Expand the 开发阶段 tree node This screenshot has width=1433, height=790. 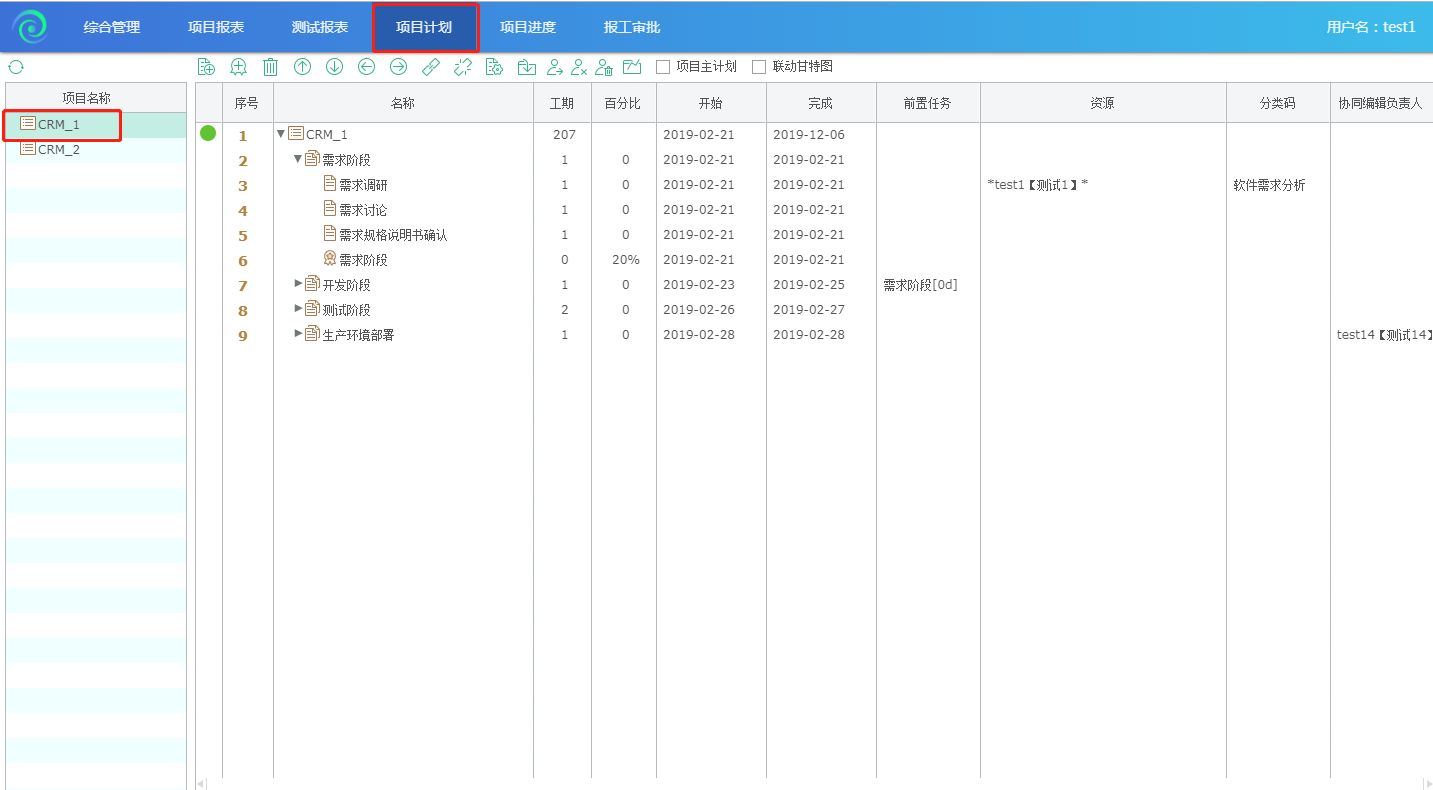pos(298,284)
